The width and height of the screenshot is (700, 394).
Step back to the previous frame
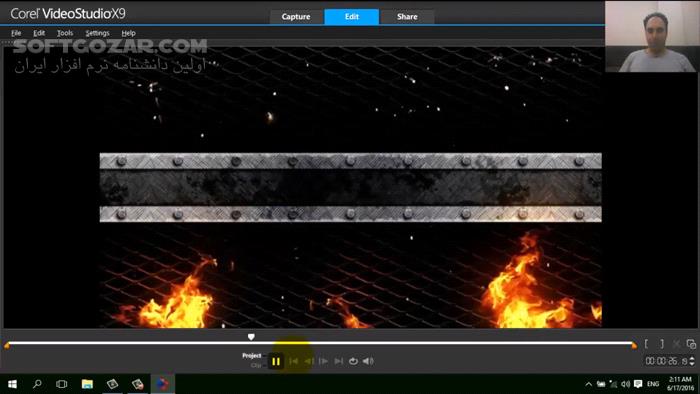[x=308, y=361]
